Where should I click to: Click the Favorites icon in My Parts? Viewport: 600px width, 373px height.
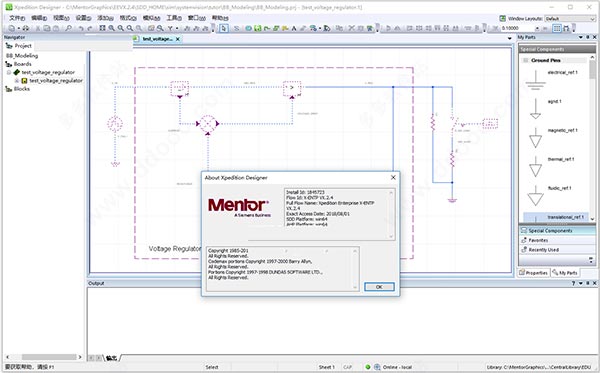pyautogui.click(x=524, y=240)
